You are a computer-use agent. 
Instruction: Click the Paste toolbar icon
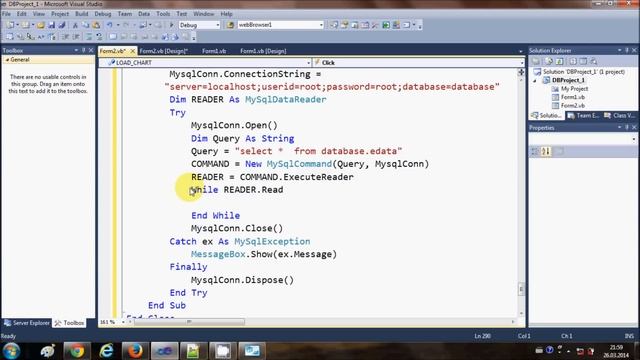(96, 25)
